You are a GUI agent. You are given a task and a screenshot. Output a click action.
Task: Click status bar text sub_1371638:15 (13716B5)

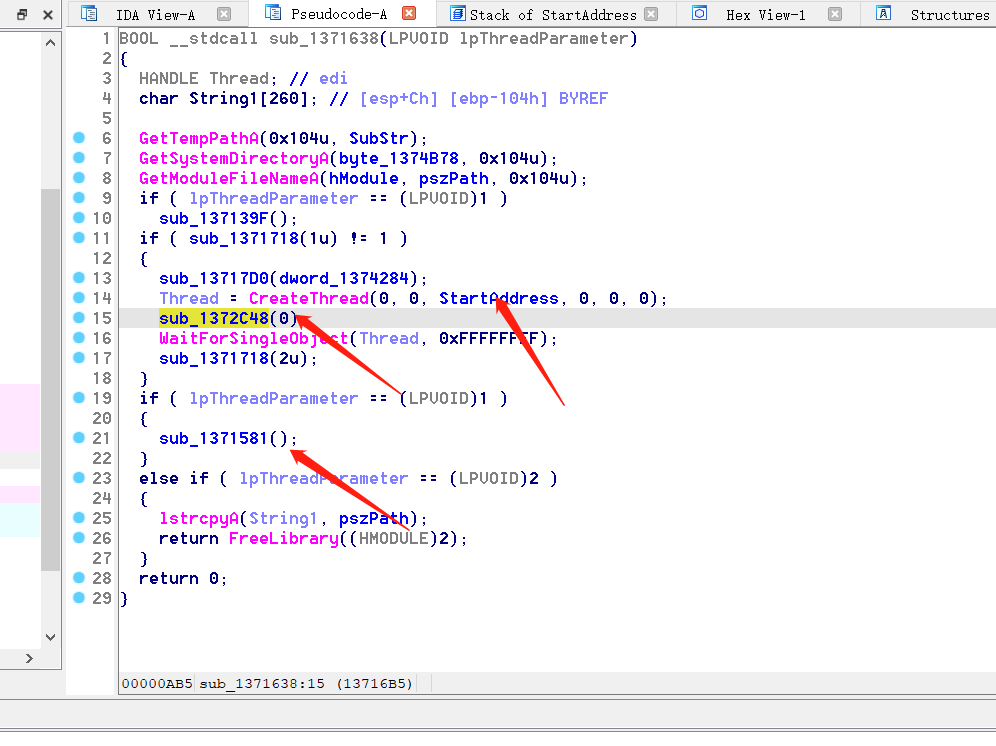tap(306, 684)
